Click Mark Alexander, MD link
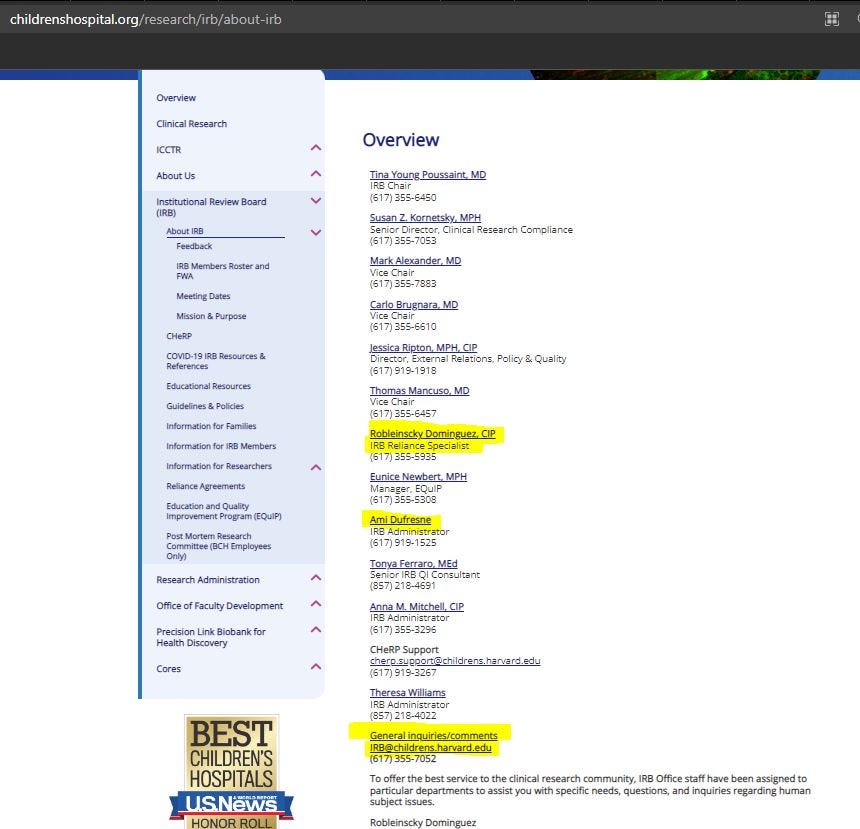The height and width of the screenshot is (829, 860). (415, 261)
